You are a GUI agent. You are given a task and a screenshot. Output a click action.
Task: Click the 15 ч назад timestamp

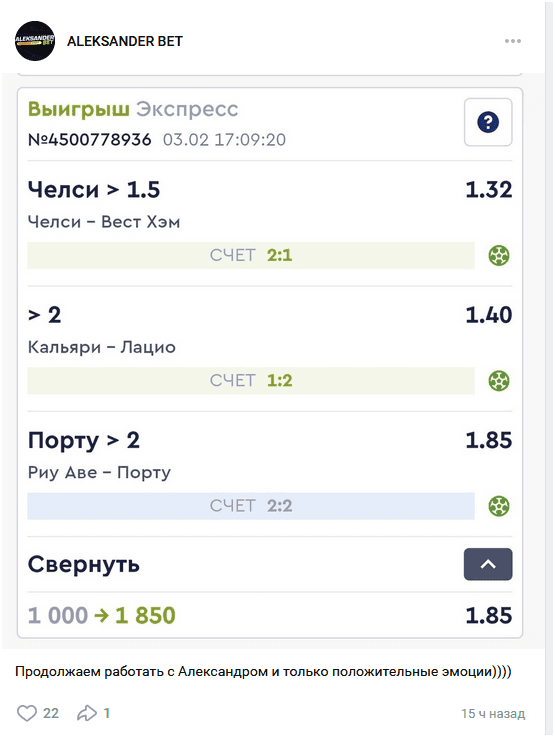[493, 713]
